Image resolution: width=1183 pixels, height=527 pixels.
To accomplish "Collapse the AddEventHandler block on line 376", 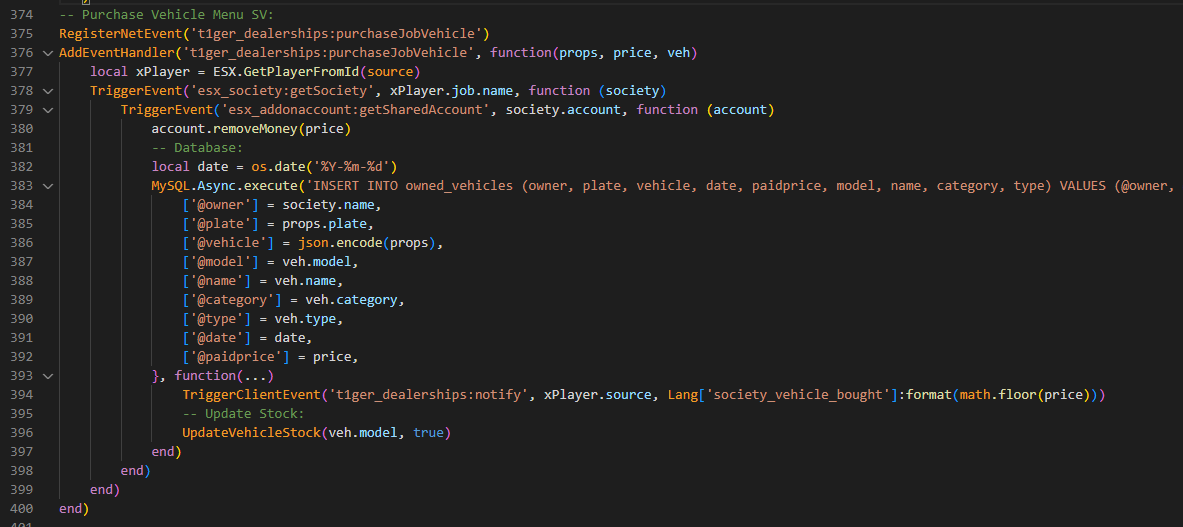I will pos(47,53).
